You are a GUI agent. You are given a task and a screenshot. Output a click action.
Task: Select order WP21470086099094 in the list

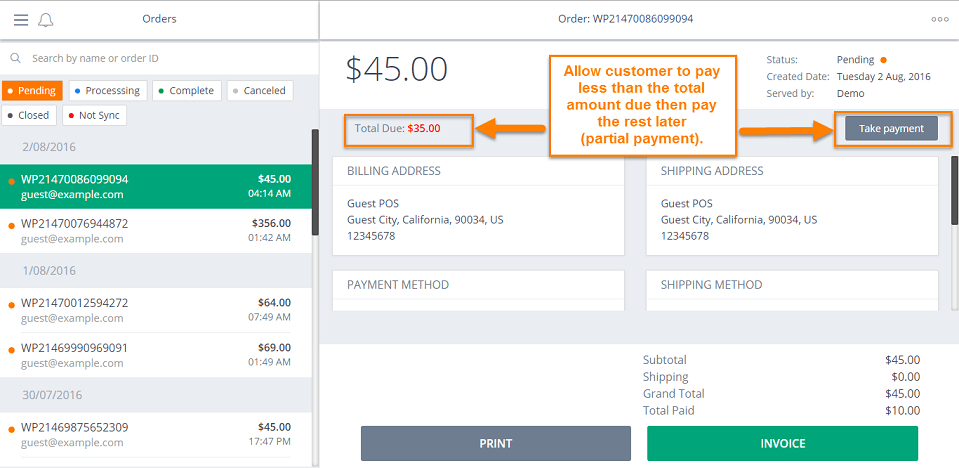(155, 187)
